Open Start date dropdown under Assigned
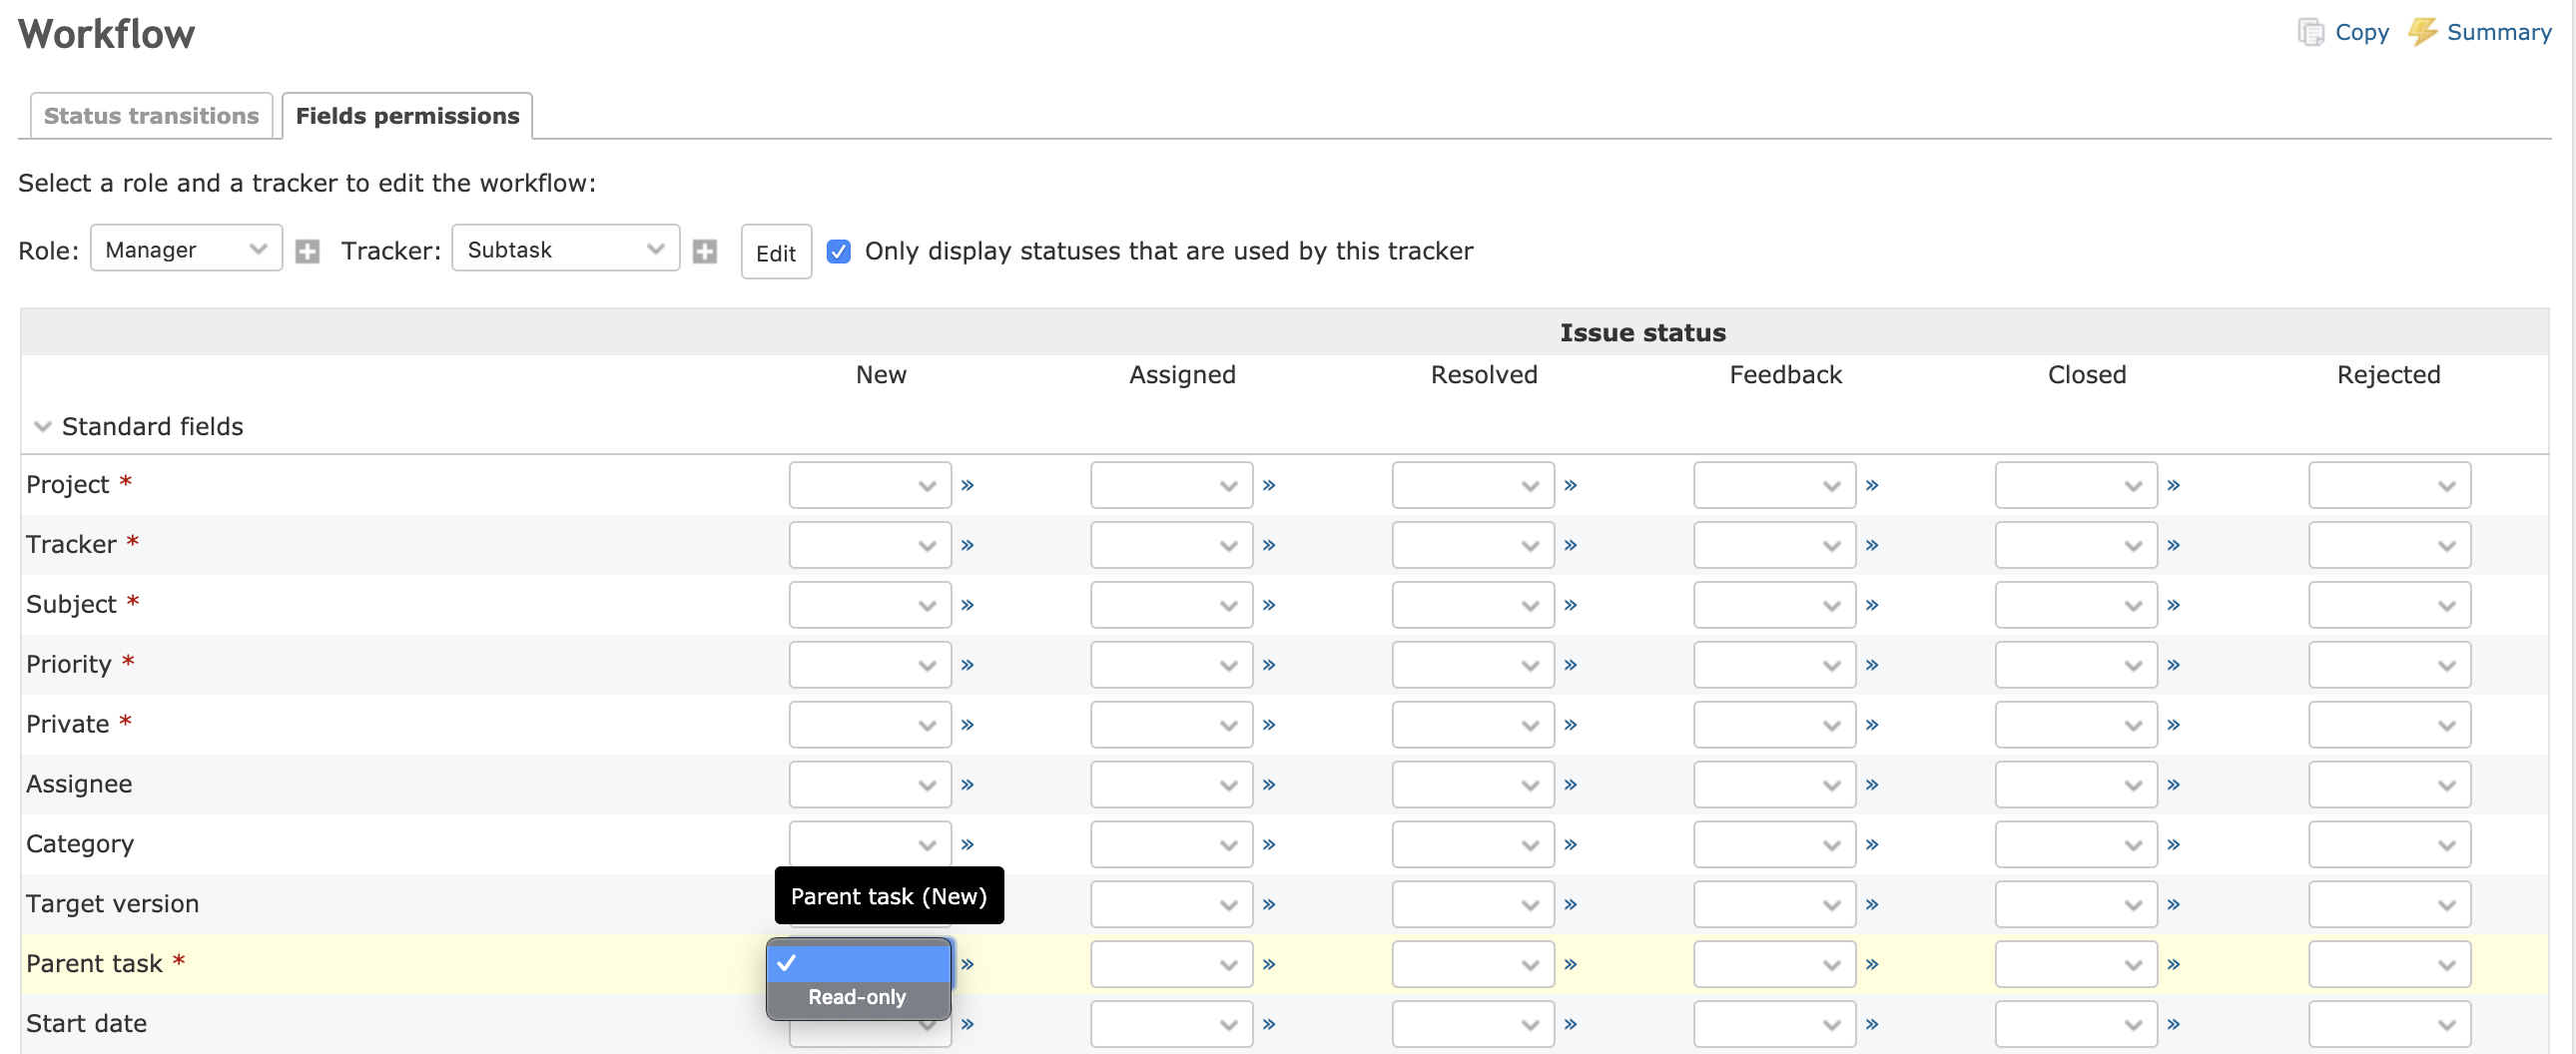Viewport: 2576px width, 1054px height. pos(1171,1025)
